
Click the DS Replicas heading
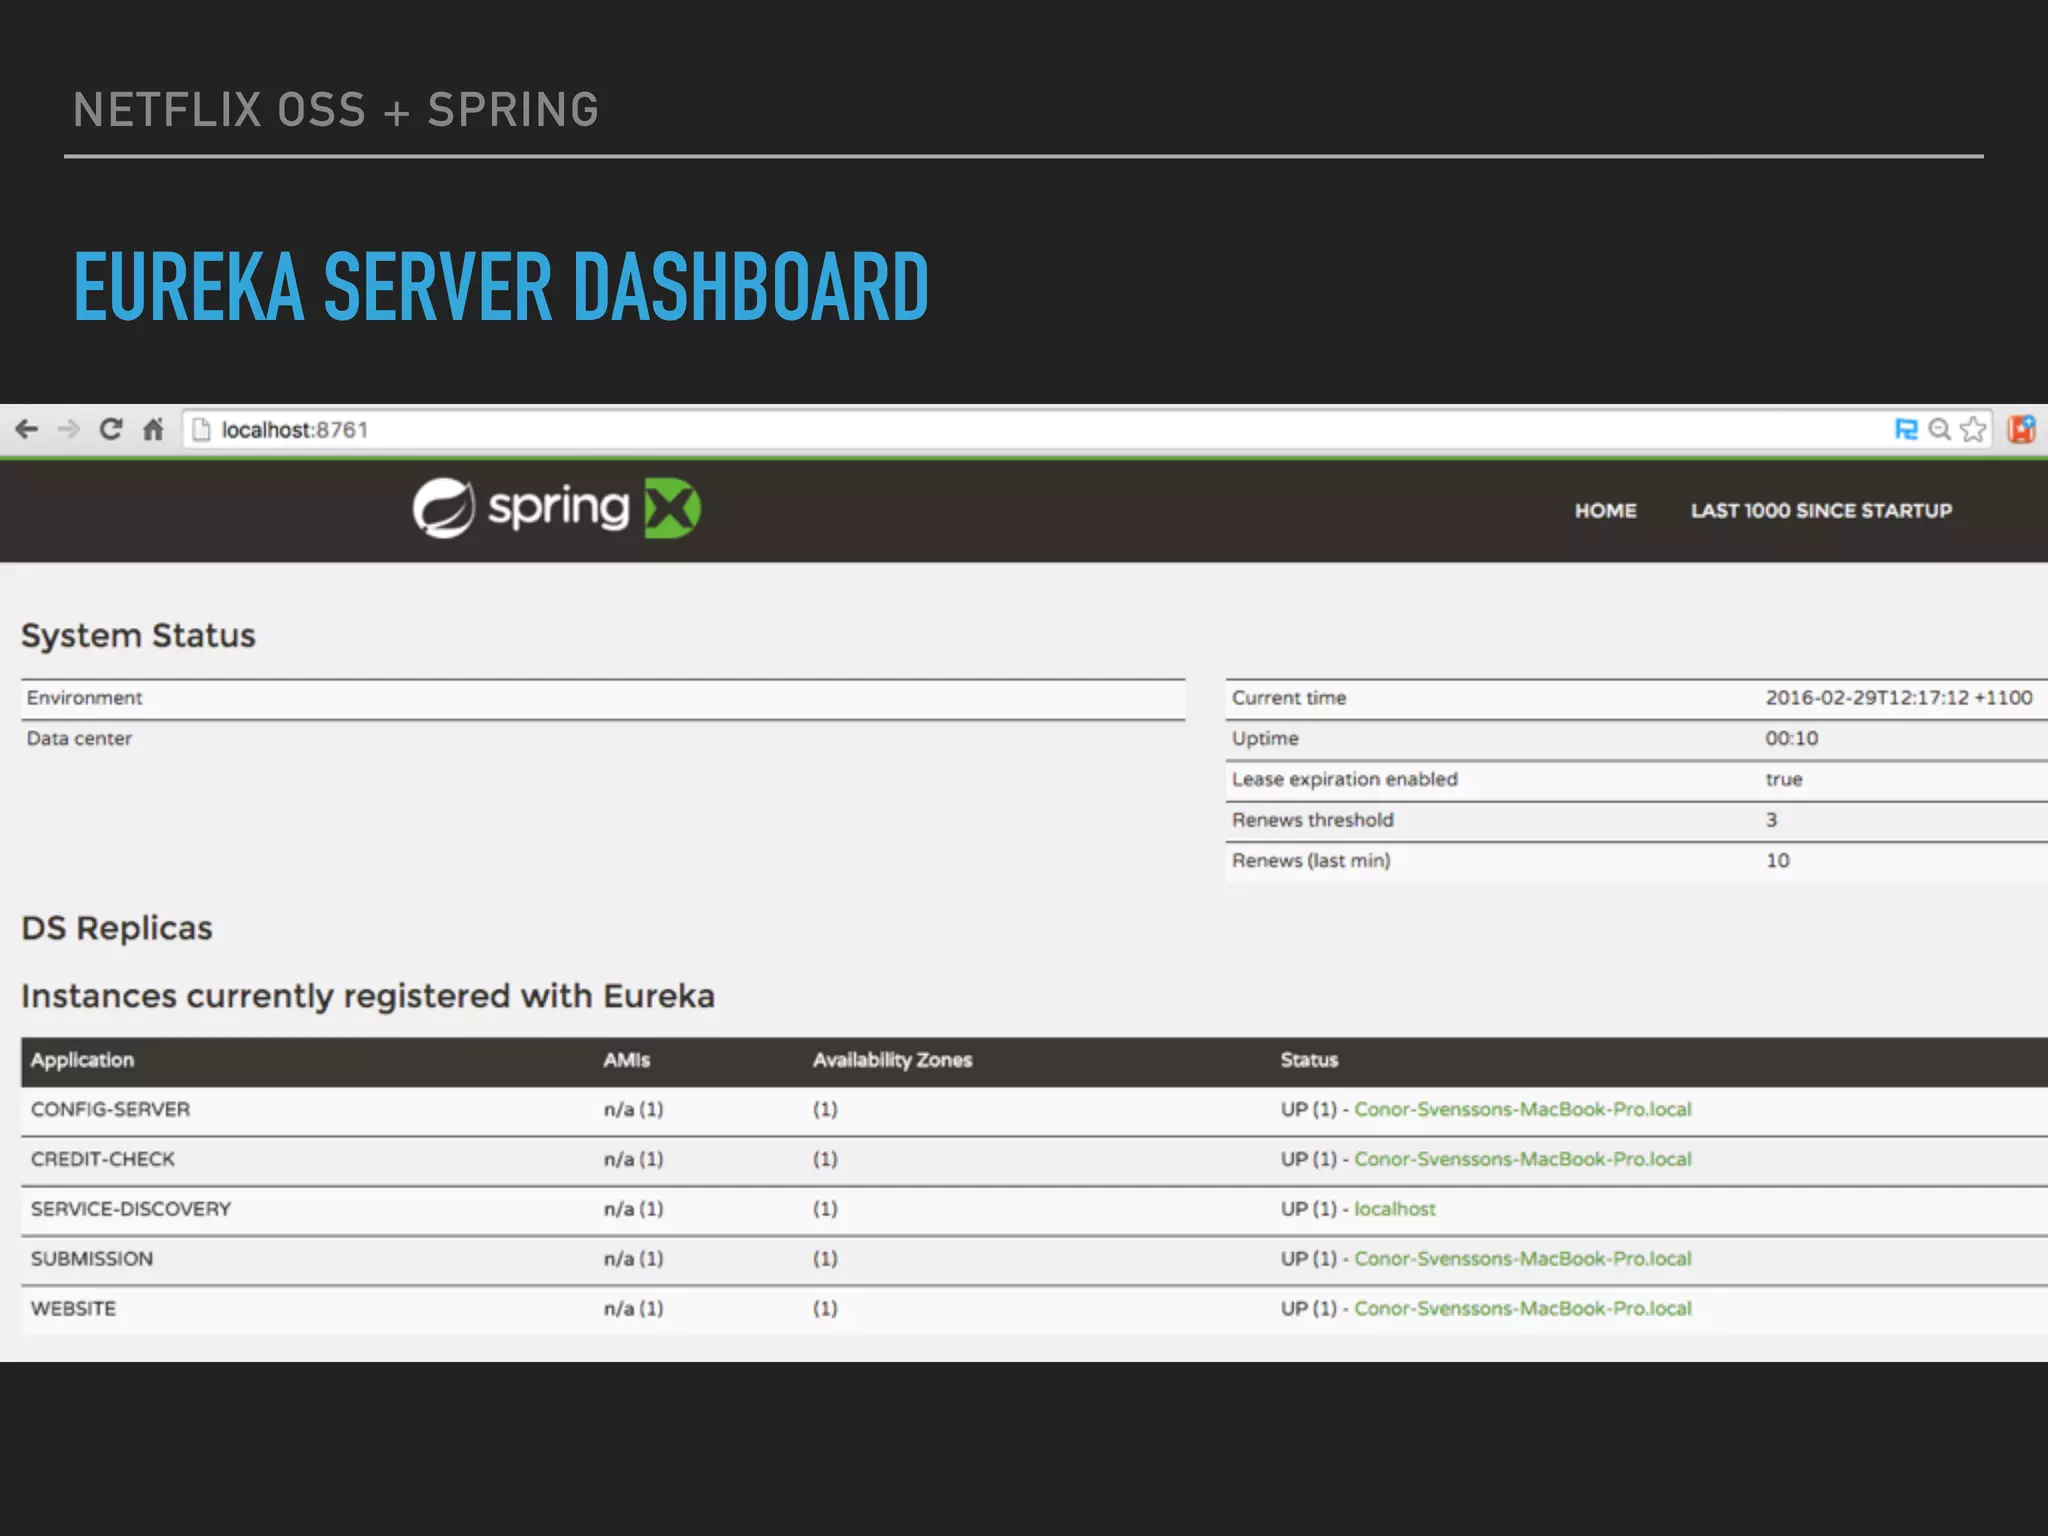[117, 928]
